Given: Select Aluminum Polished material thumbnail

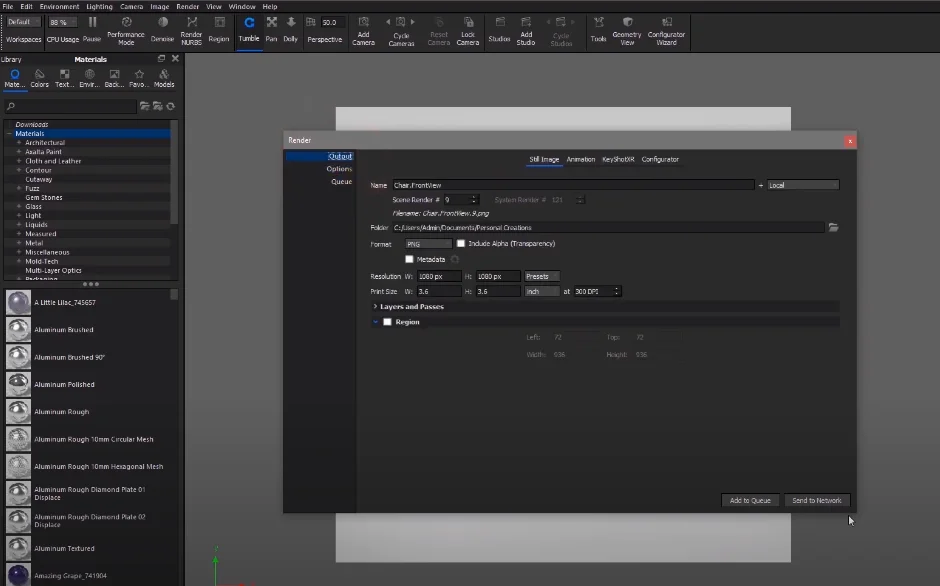Looking at the screenshot, I should tap(18, 384).
